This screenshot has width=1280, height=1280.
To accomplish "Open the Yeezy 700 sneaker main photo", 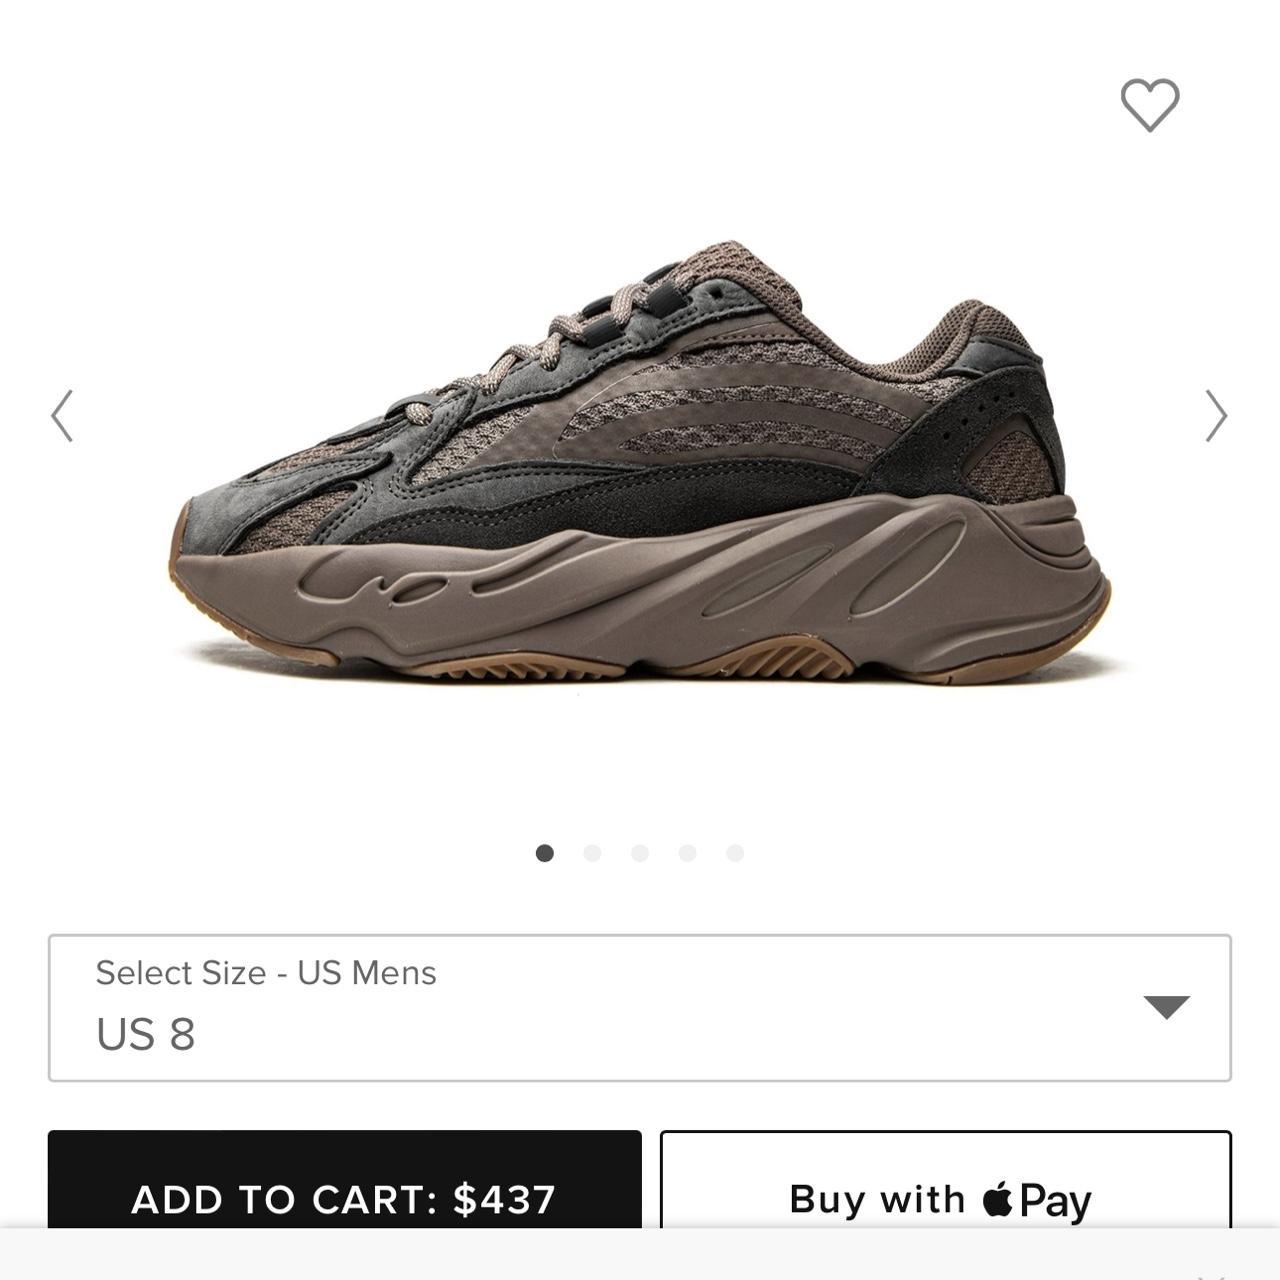I will 640,462.
